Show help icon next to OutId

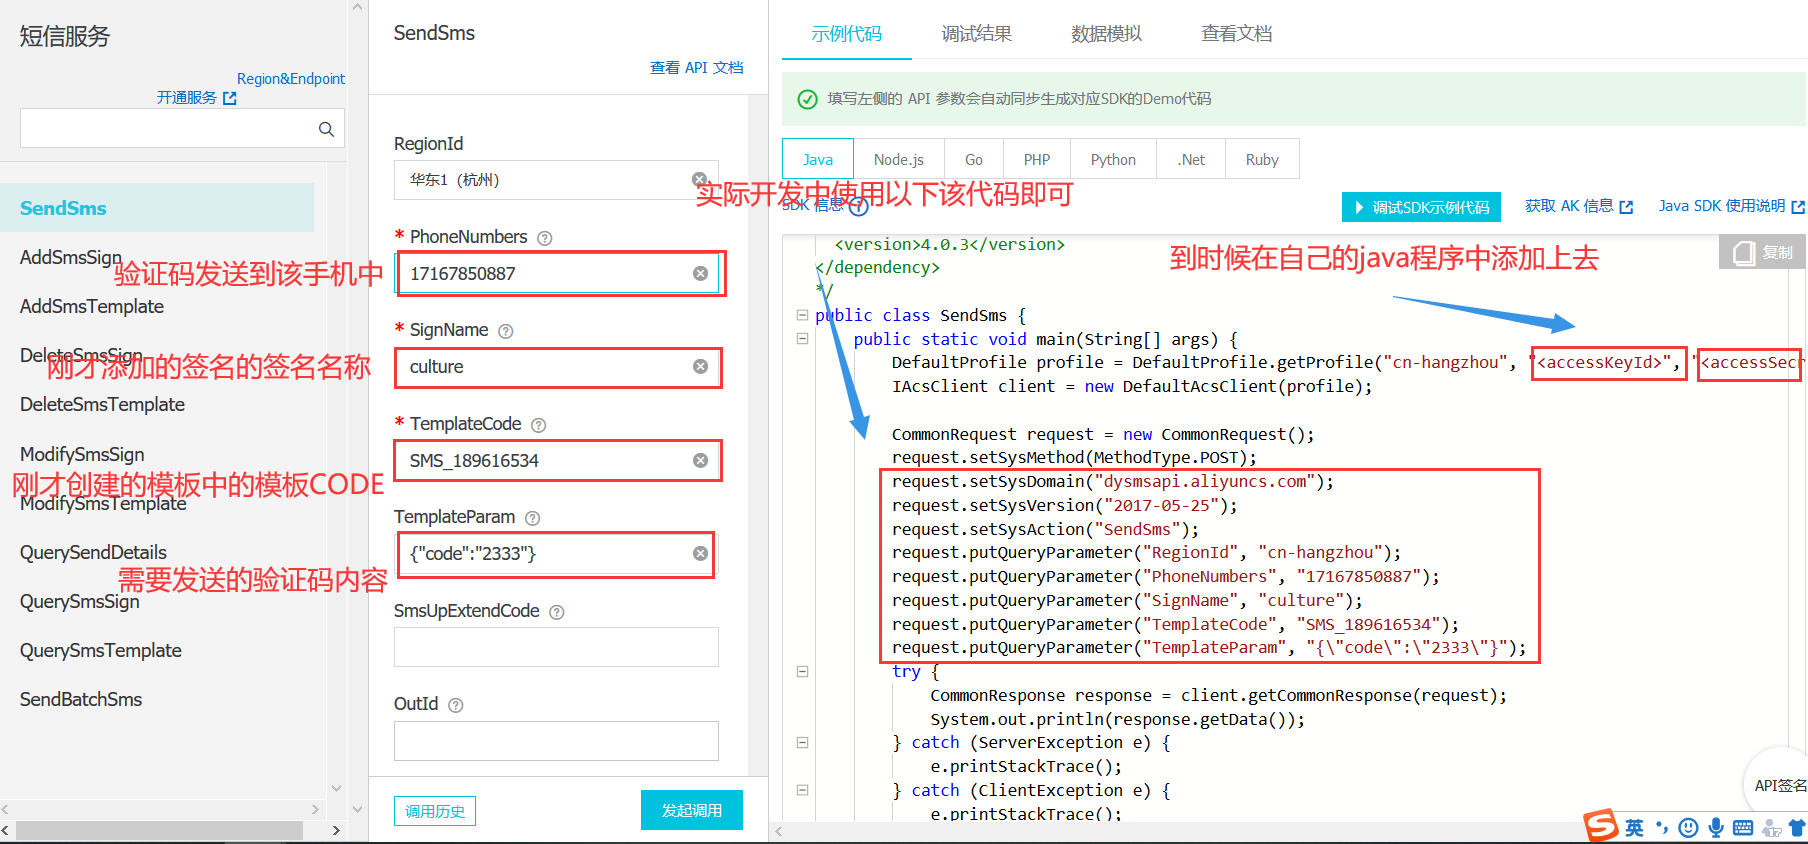click(x=456, y=705)
